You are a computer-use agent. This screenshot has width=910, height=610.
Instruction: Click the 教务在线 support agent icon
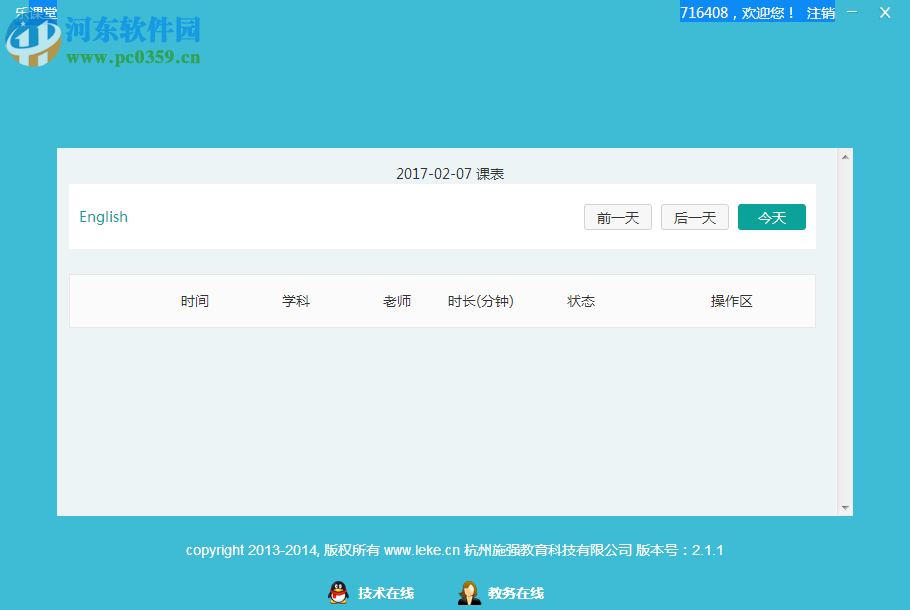469,593
